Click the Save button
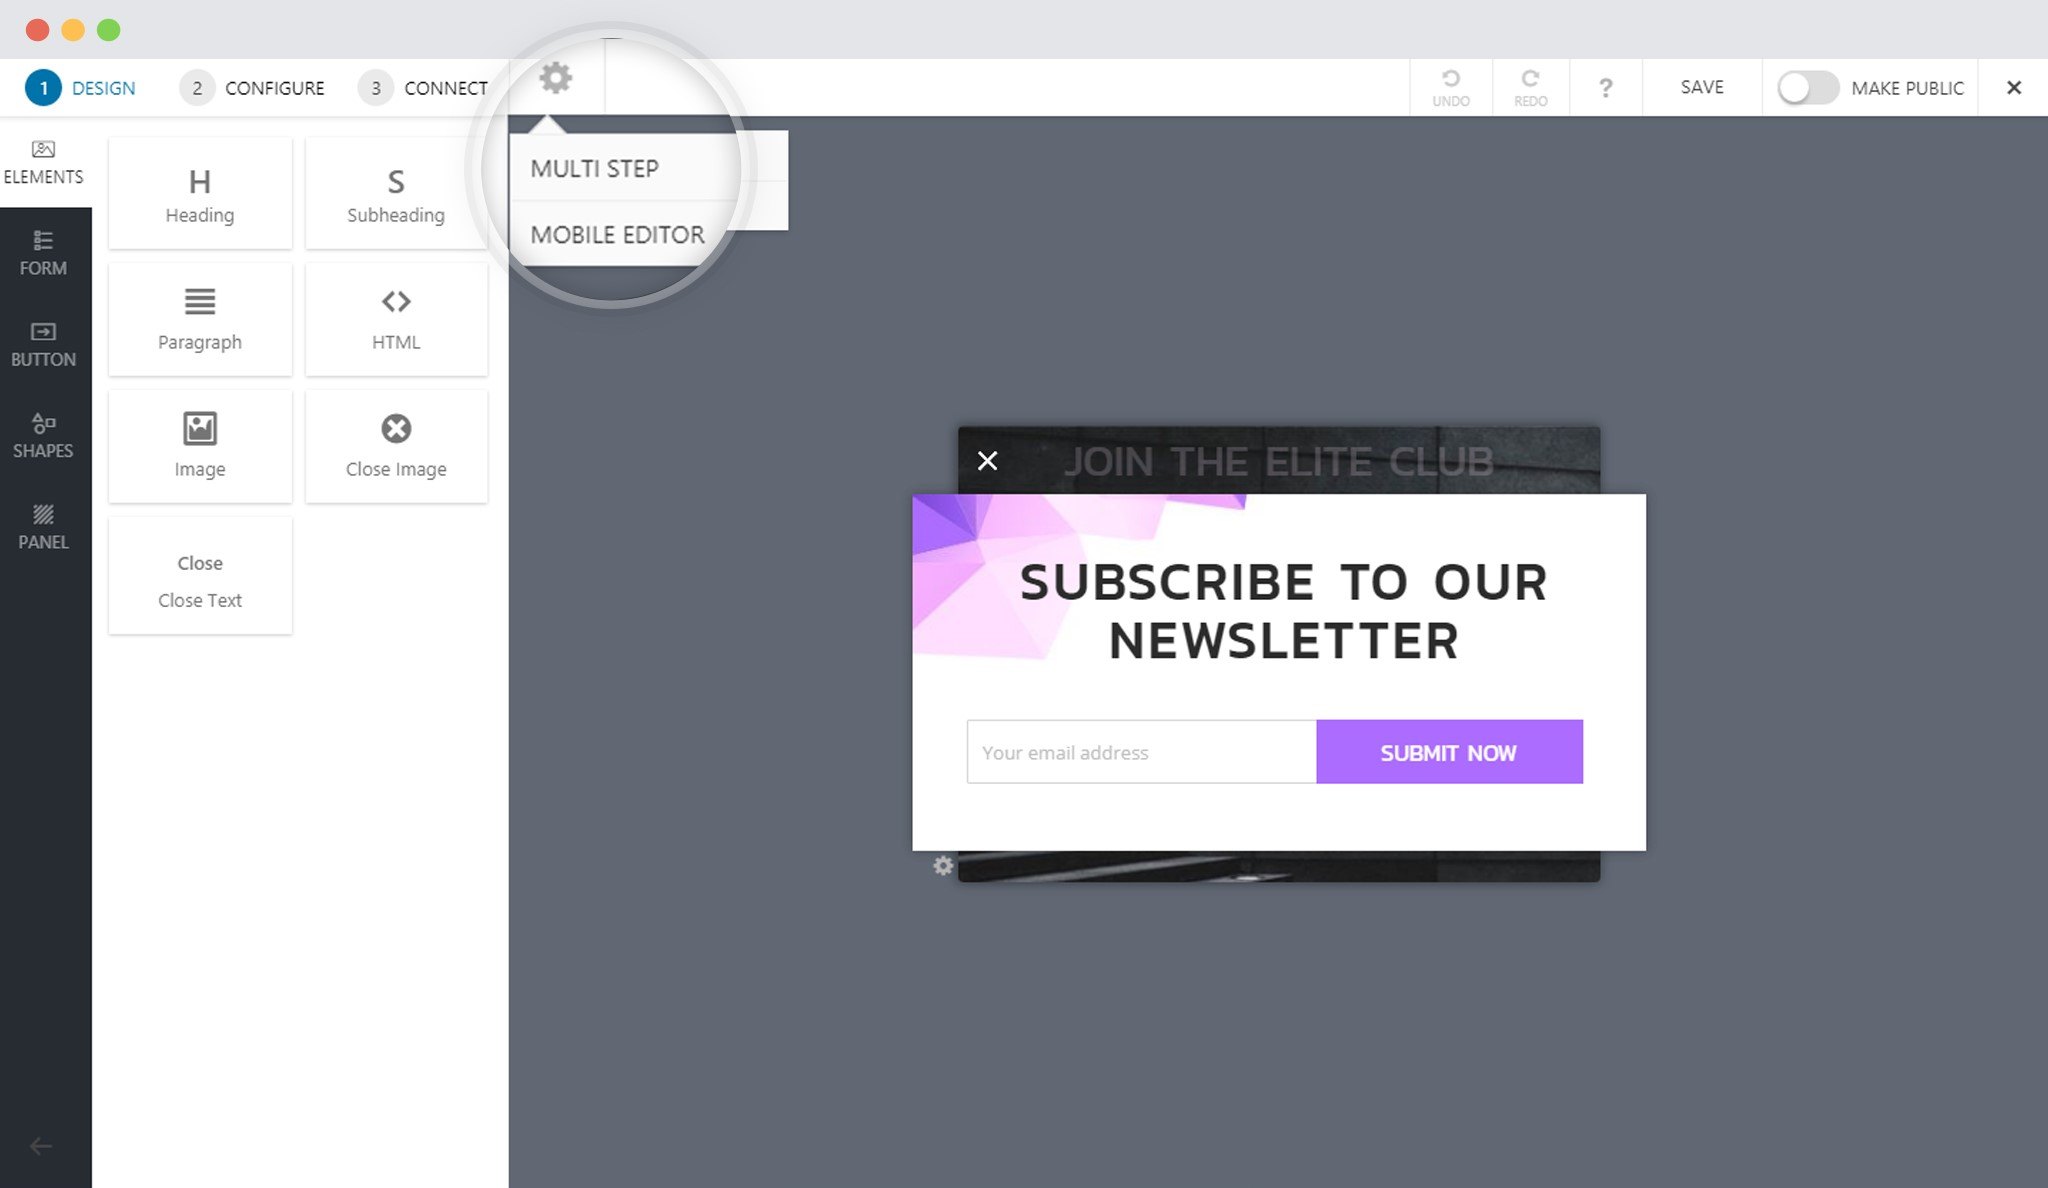The width and height of the screenshot is (2048, 1188). pyautogui.click(x=1702, y=87)
